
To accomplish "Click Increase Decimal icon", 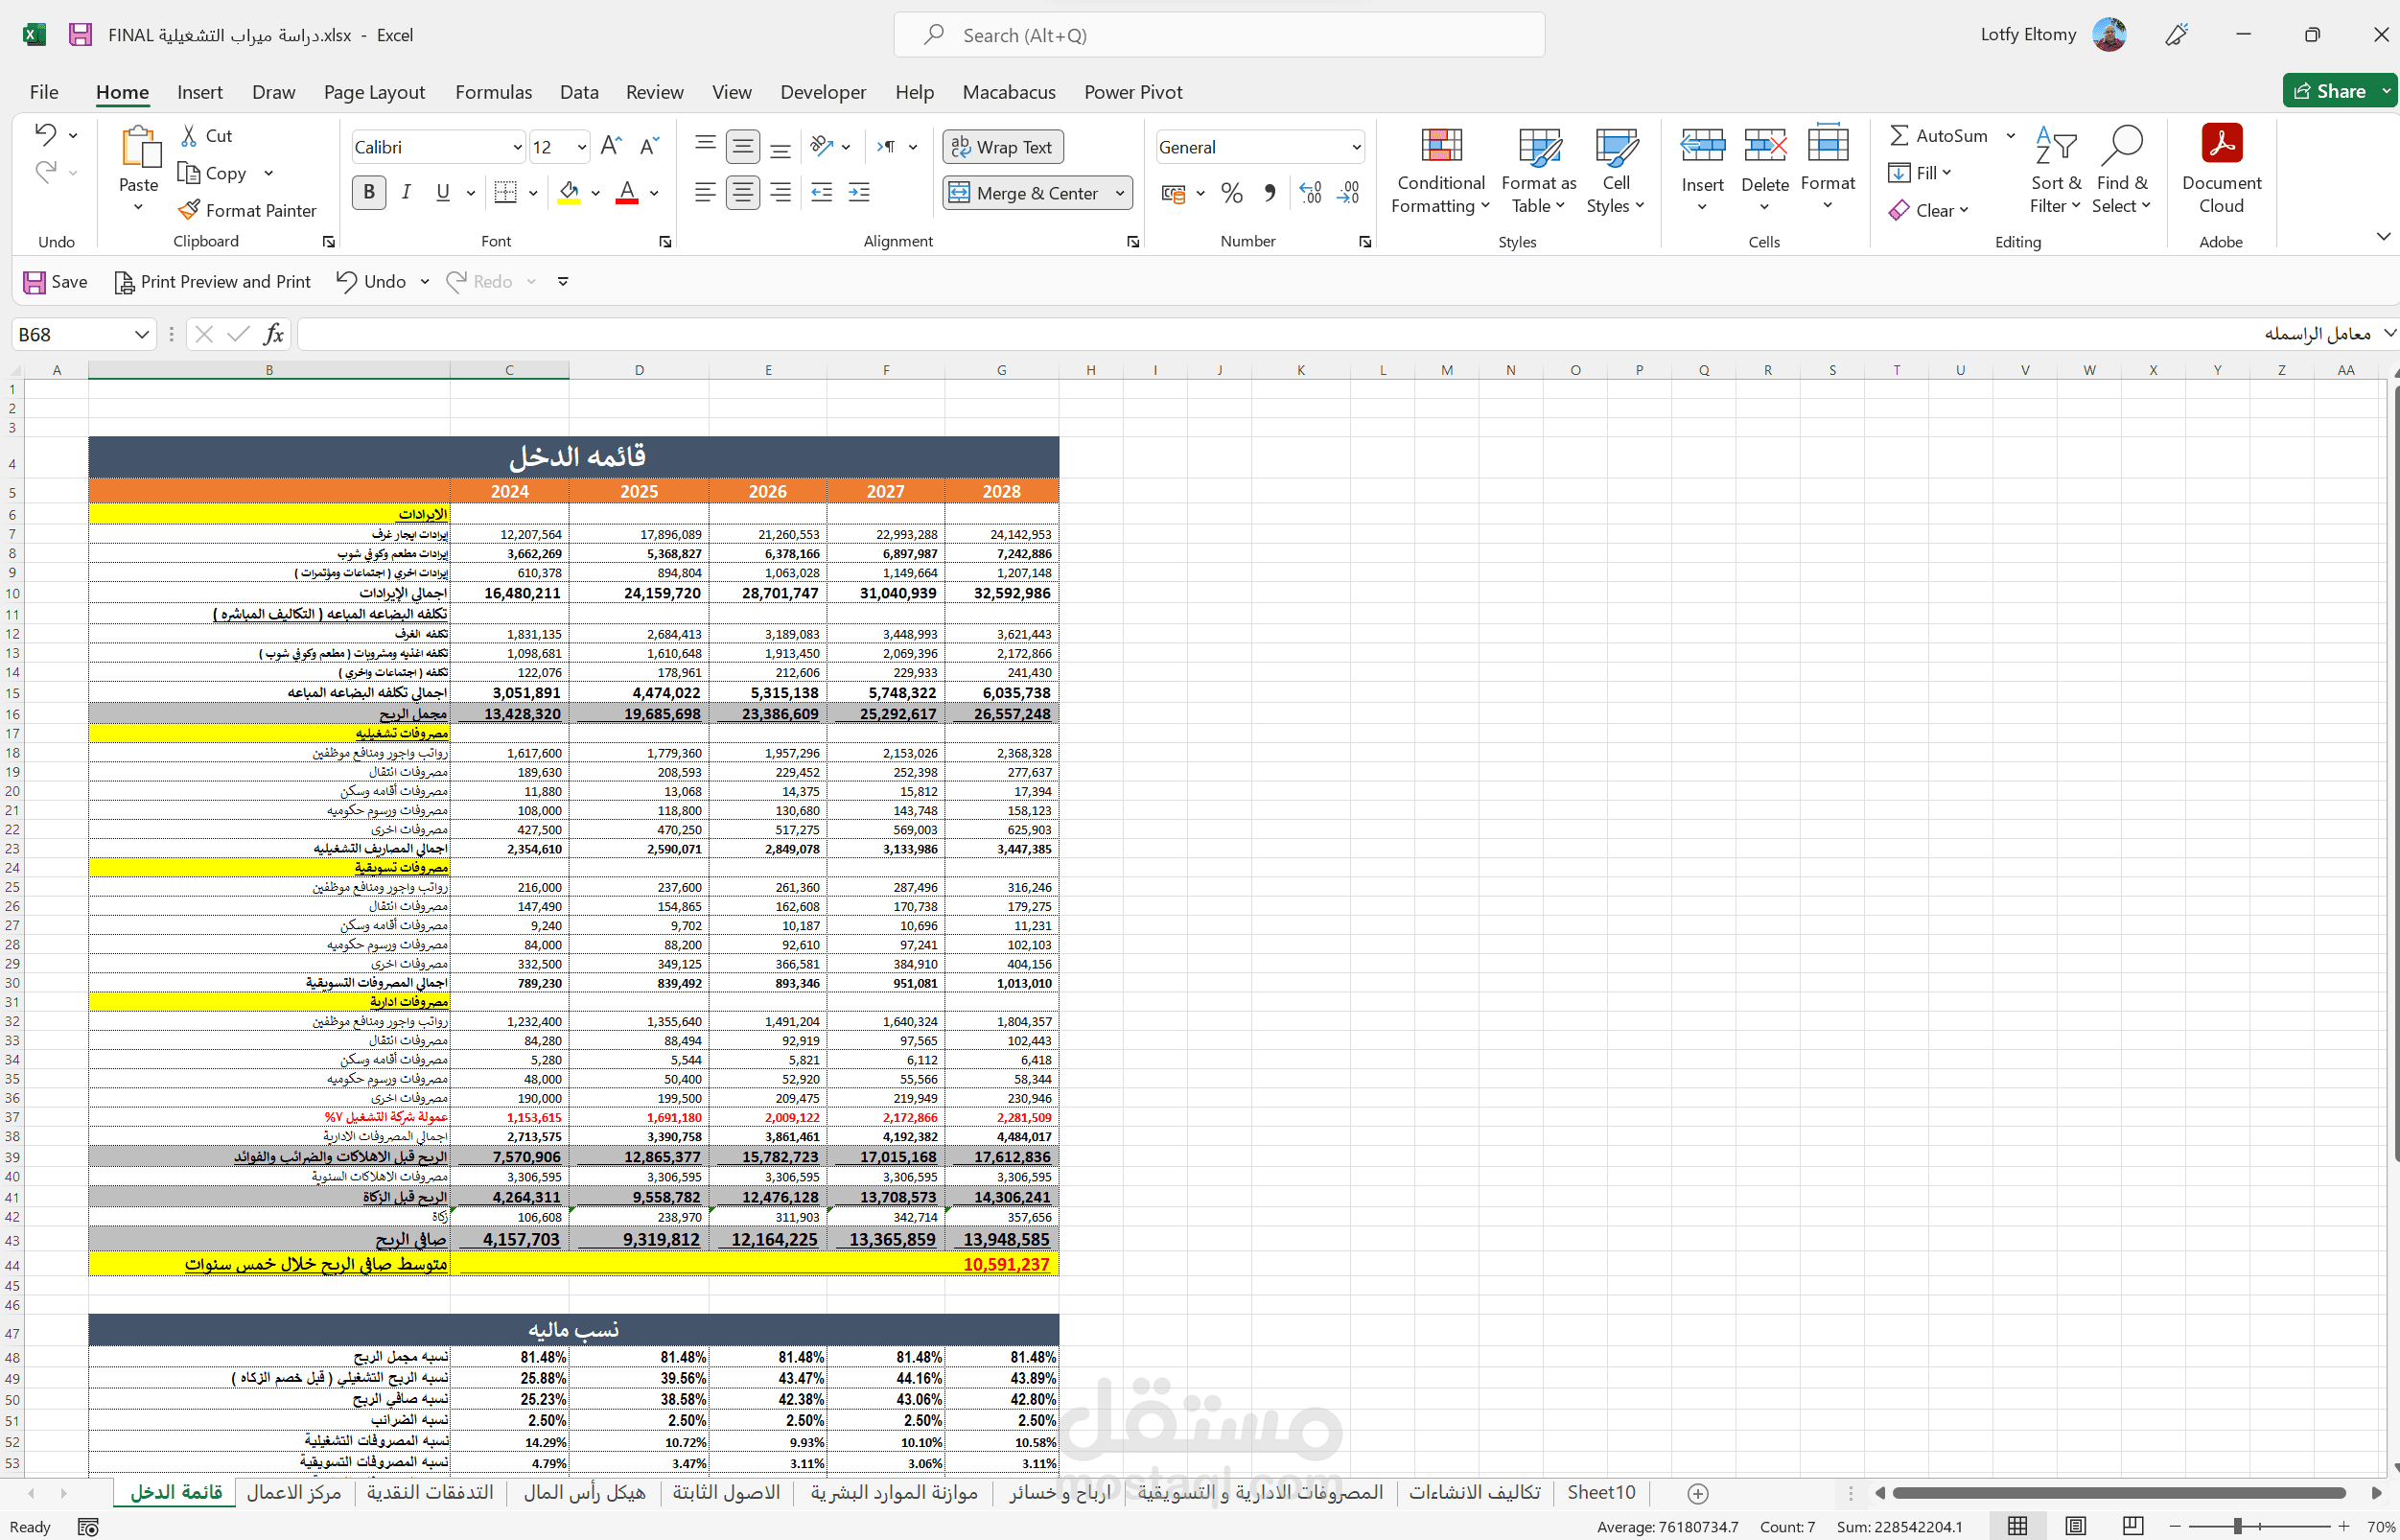I will coord(1310,192).
